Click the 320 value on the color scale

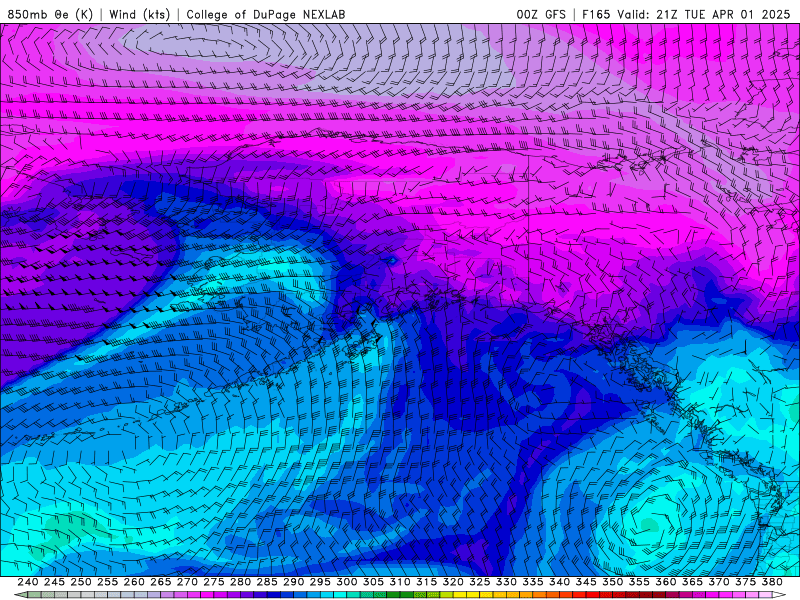(453, 582)
